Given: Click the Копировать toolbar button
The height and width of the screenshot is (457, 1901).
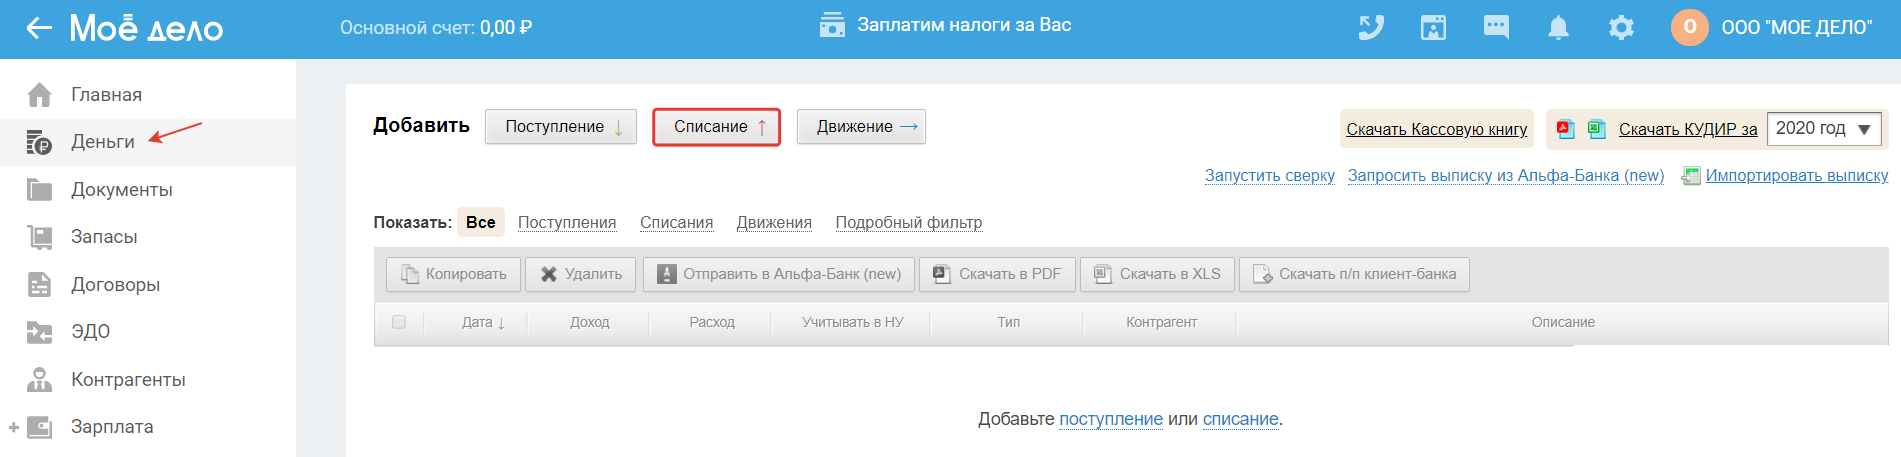Looking at the screenshot, I should (x=454, y=274).
